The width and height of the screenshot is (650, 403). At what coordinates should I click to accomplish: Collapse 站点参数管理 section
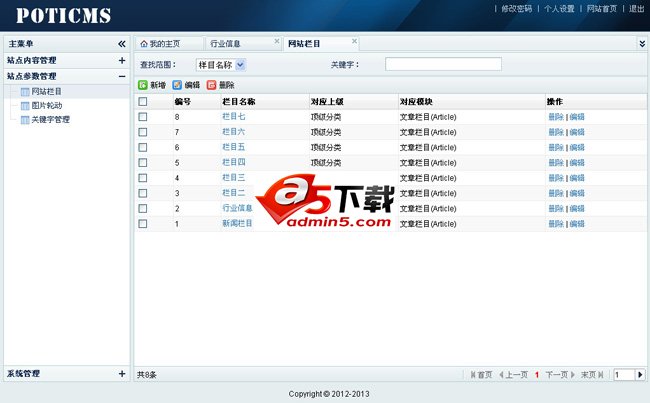click(x=122, y=76)
